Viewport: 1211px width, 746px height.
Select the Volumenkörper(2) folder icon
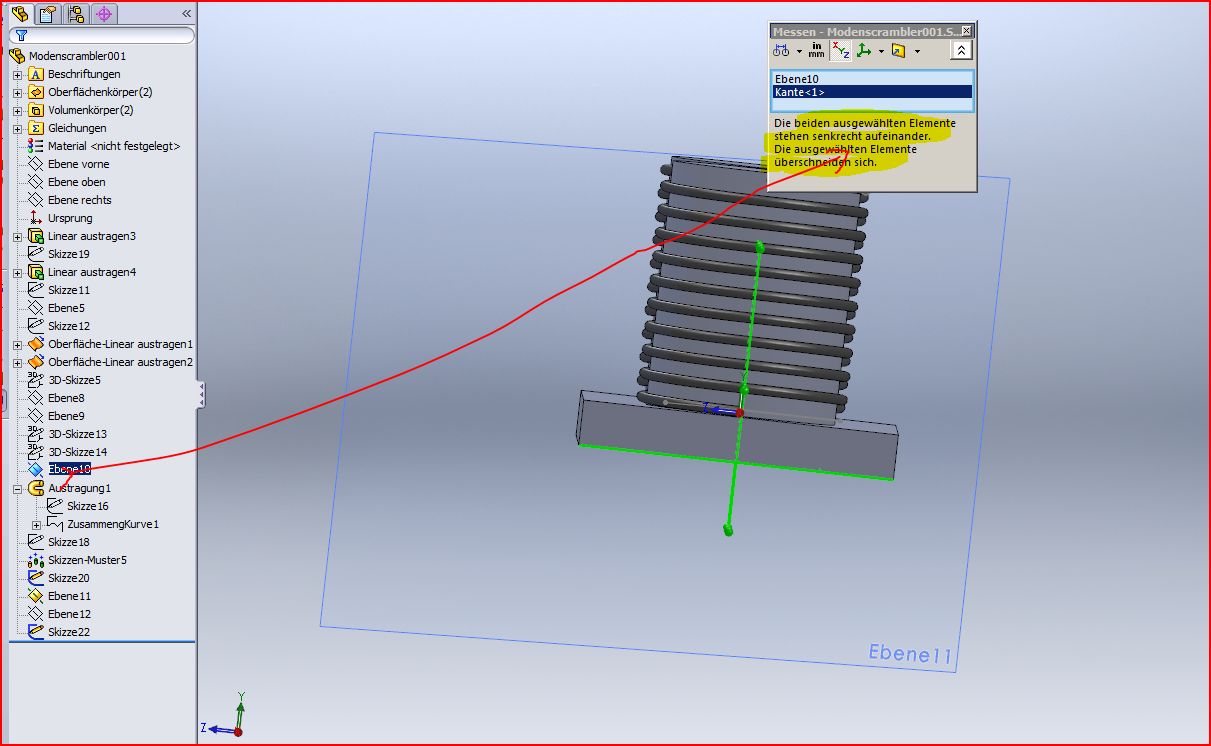click(x=36, y=110)
